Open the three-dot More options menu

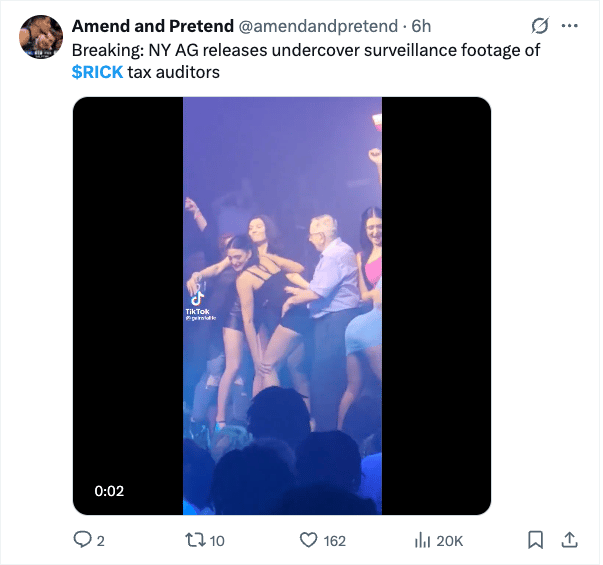pyautogui.click(x=570, y=25)
